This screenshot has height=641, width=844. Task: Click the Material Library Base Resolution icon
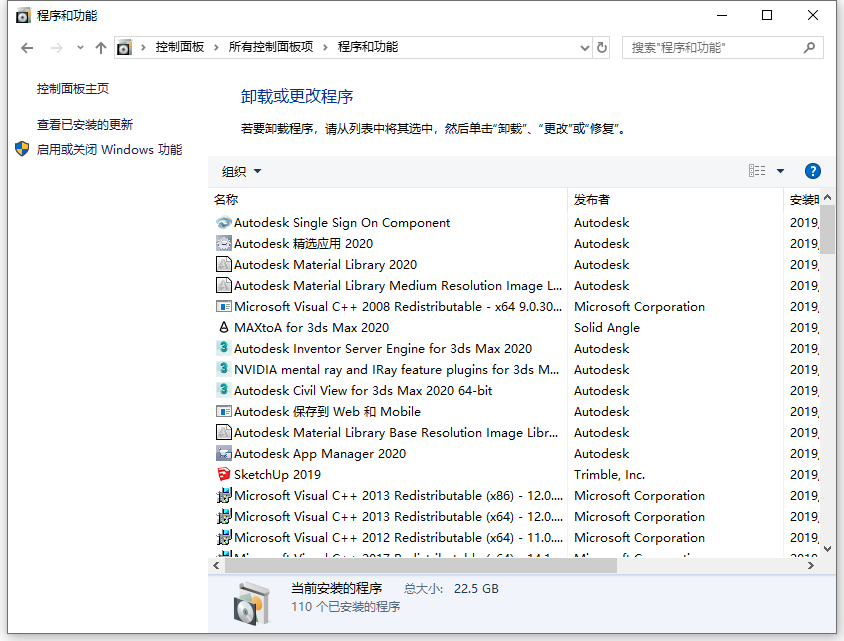point(223,432)
